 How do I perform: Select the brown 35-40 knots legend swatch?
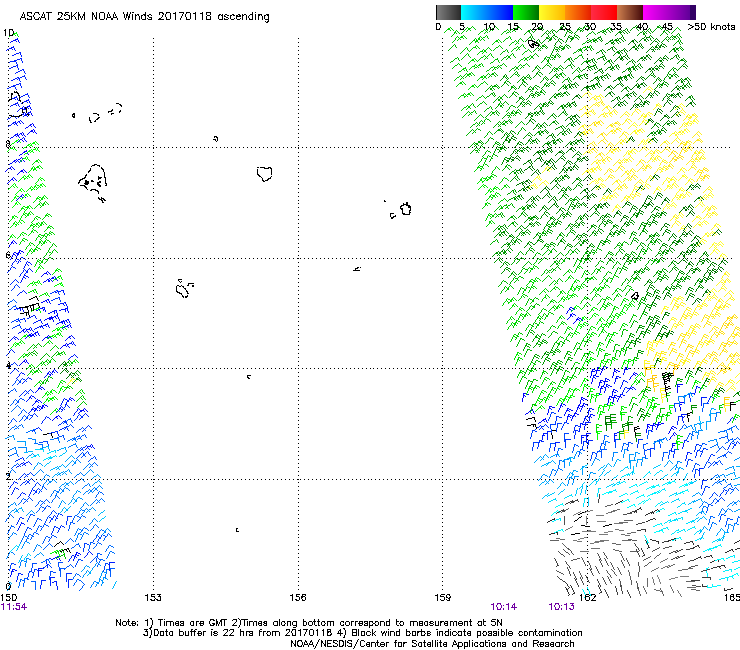630,12
